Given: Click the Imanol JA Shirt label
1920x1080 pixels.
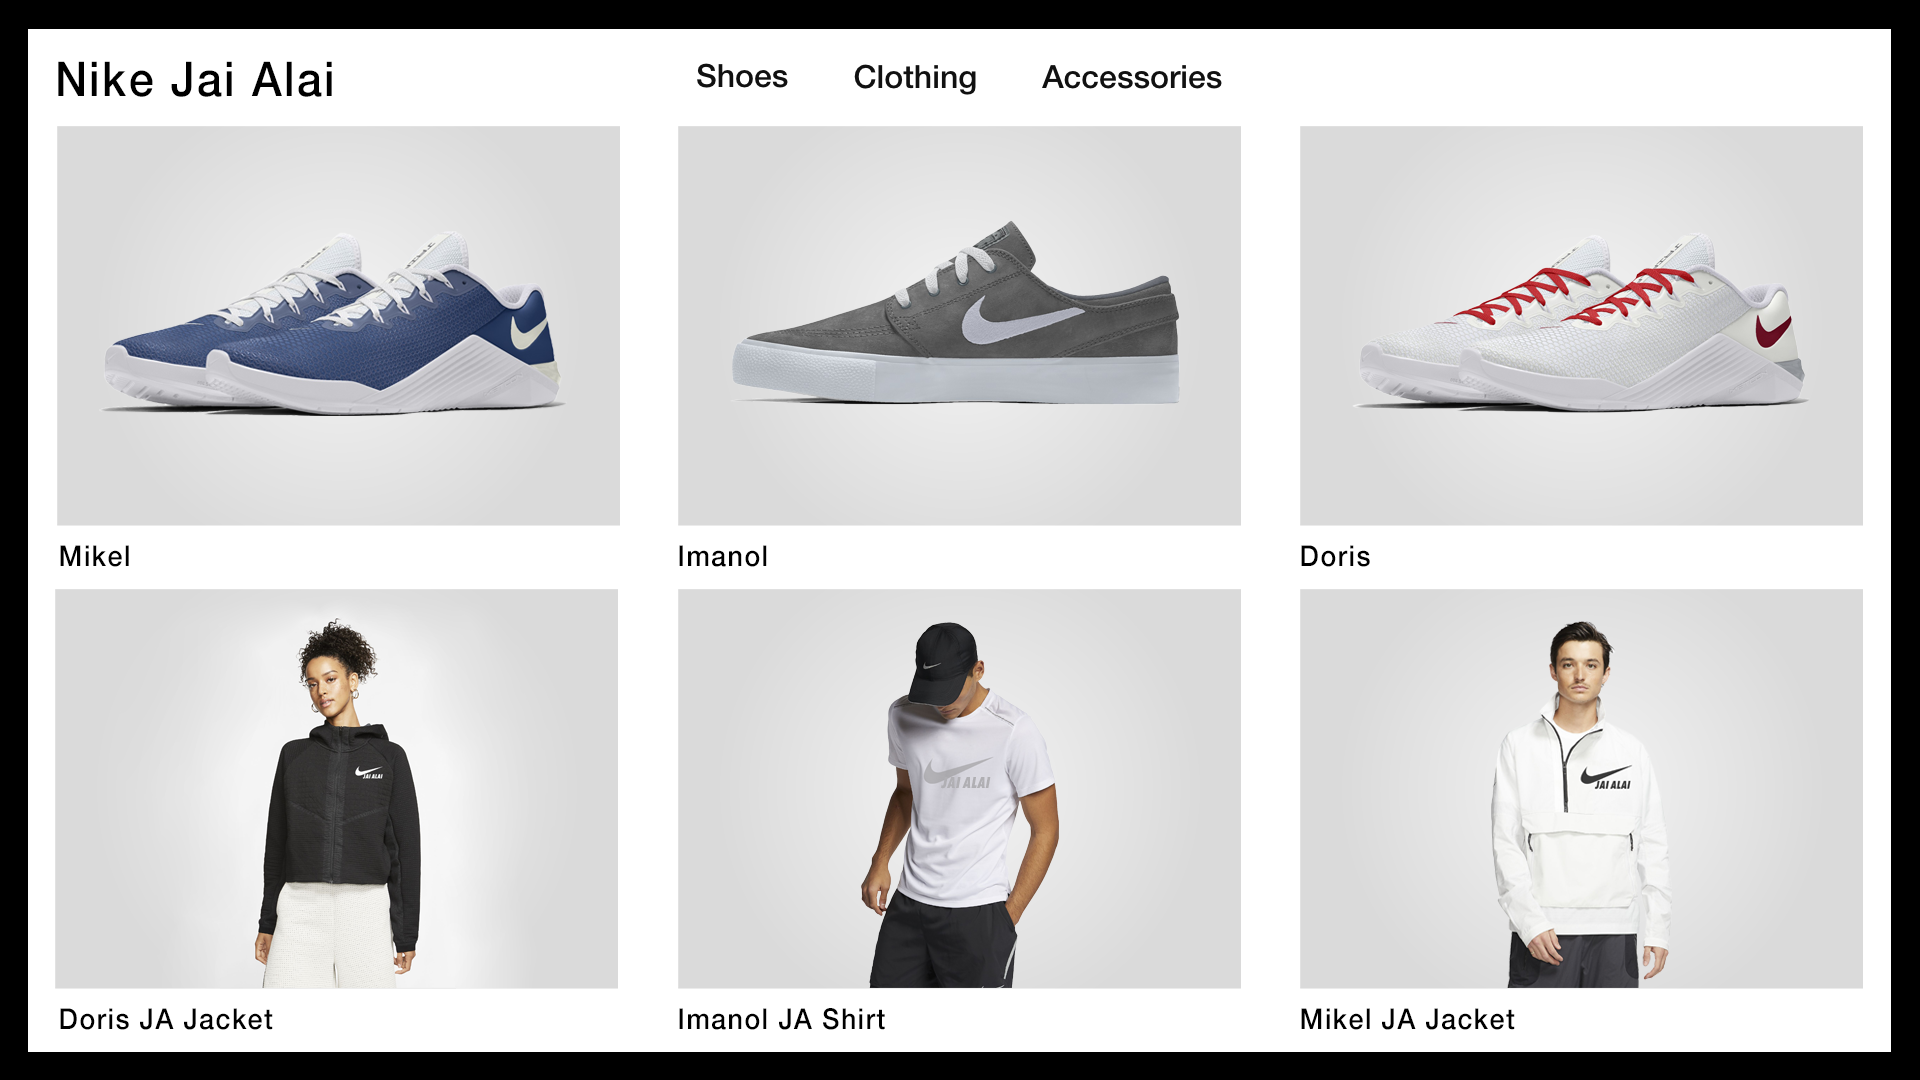Looking at the screenshot, I should pos(782,1020).
